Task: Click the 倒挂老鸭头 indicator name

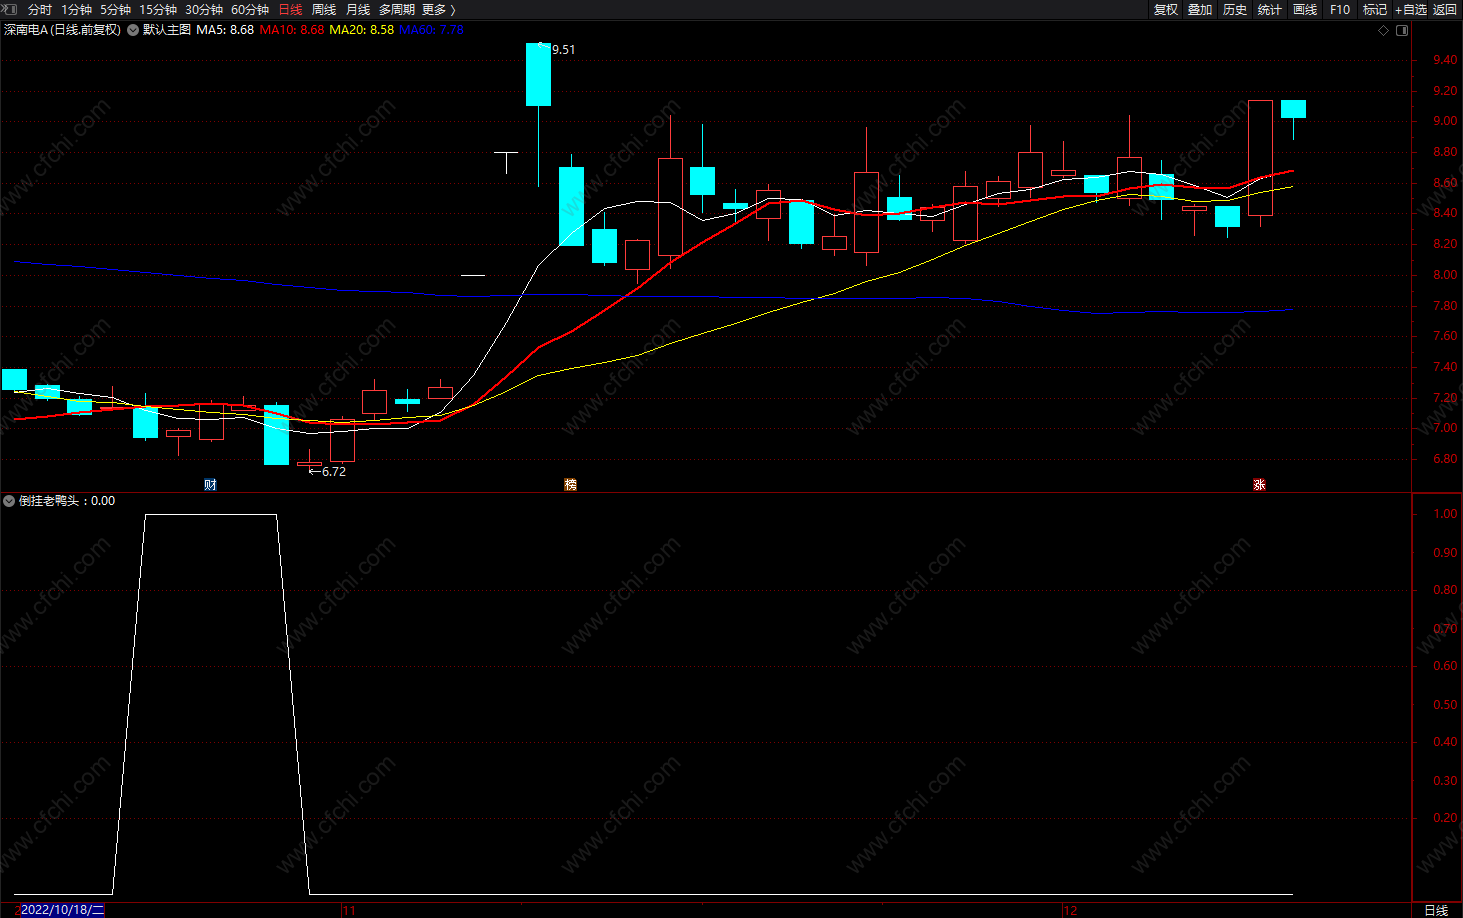Action: (48, 501)
